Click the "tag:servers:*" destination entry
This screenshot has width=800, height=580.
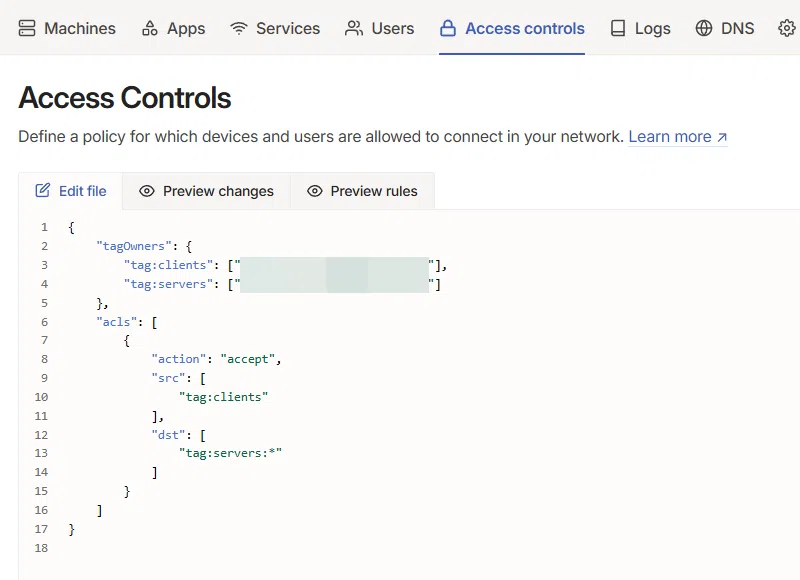coord(231,453)
